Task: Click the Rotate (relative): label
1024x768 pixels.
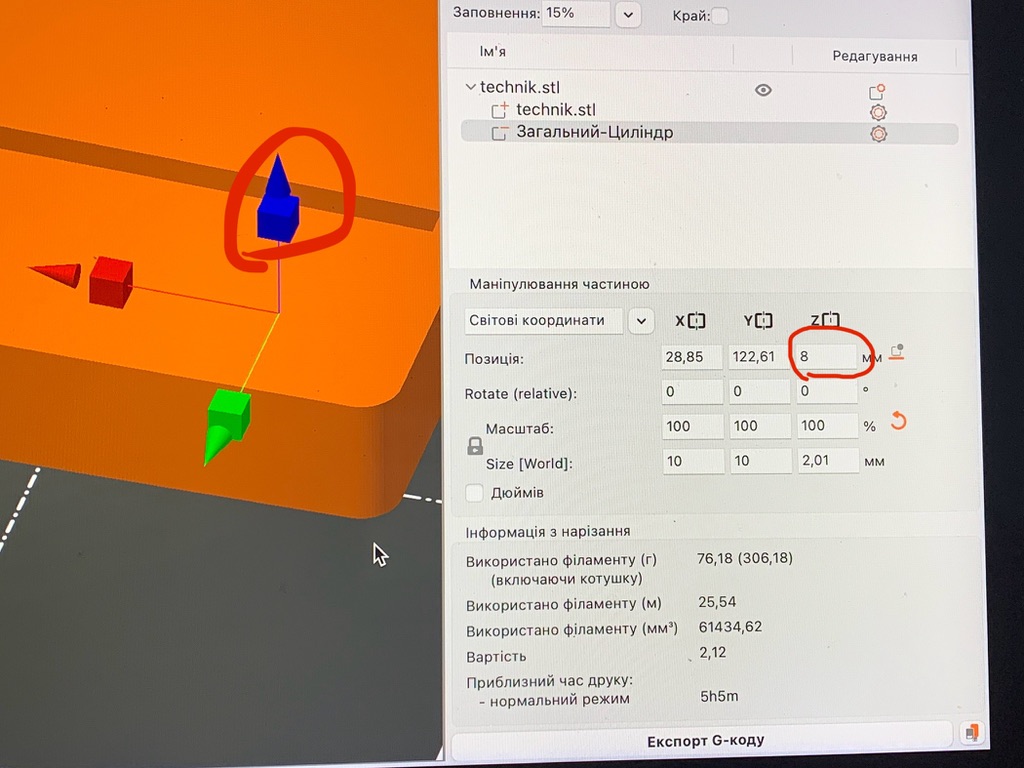Action: pyautogui.click(x=520, y=394)
